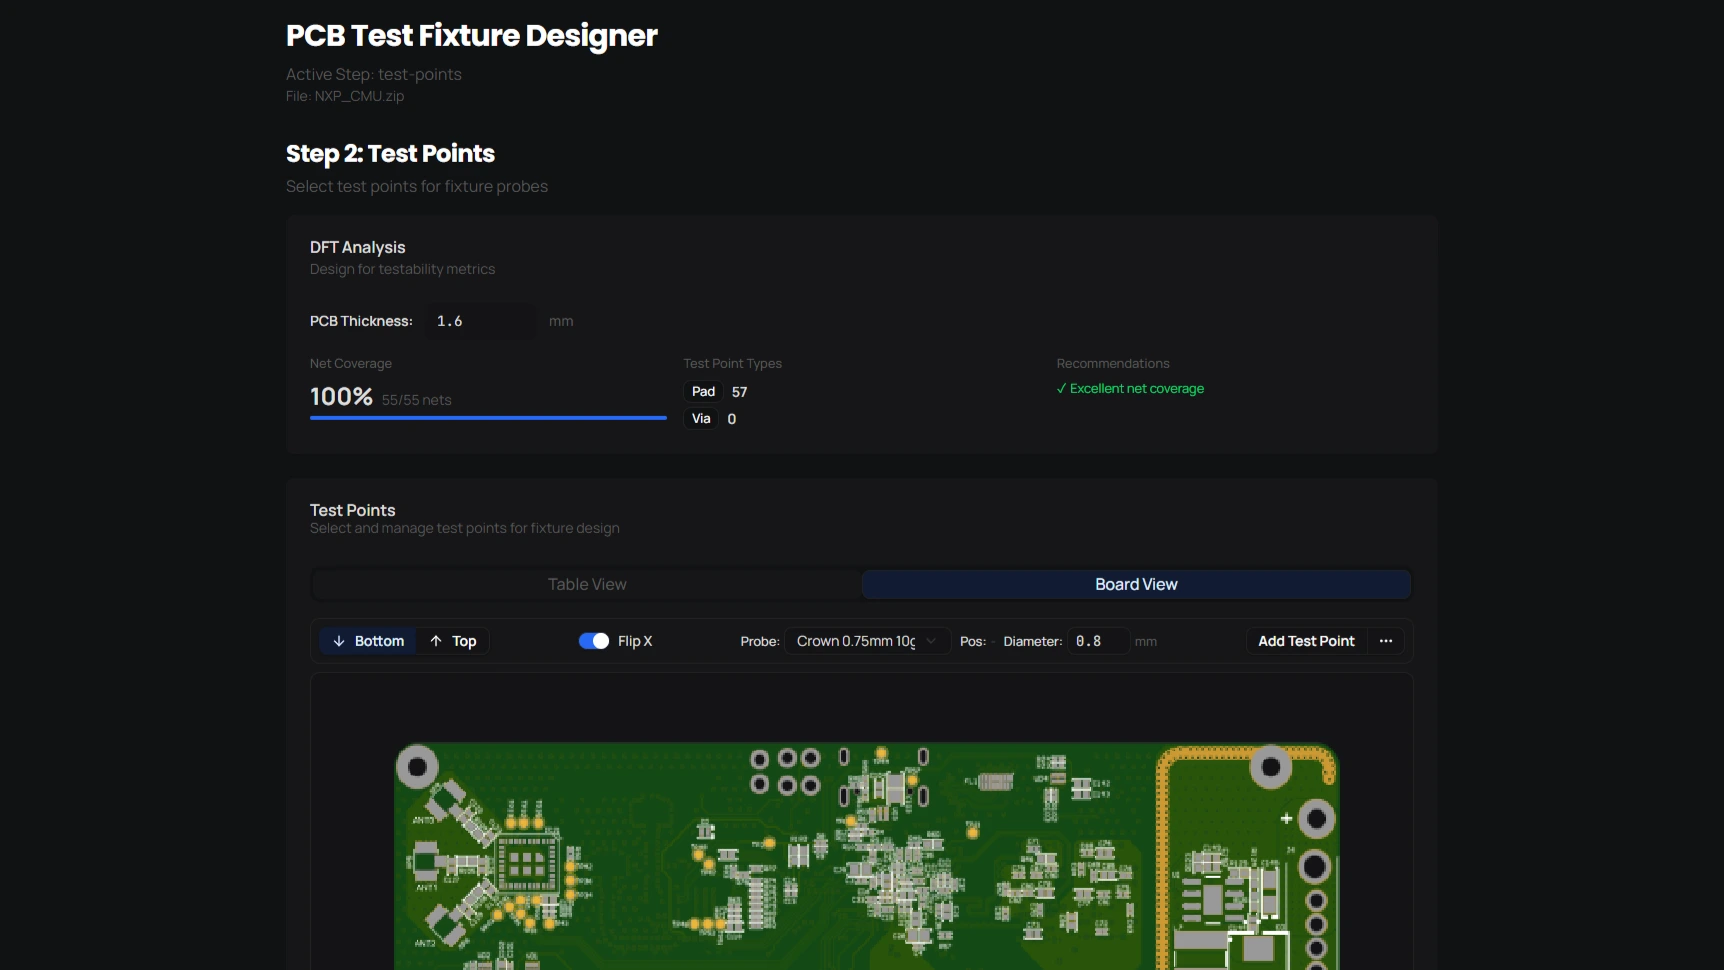The width and height of the screenshot is (1724, 970).
Task: Click the Net Coverage progress bar
Action: click(488, 418)
